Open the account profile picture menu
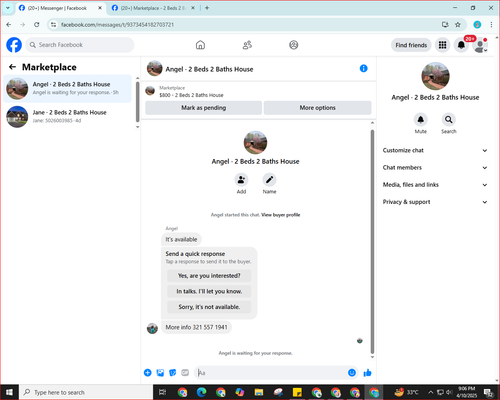The height and width of the screenshot is (400, 500). (480, 45)
